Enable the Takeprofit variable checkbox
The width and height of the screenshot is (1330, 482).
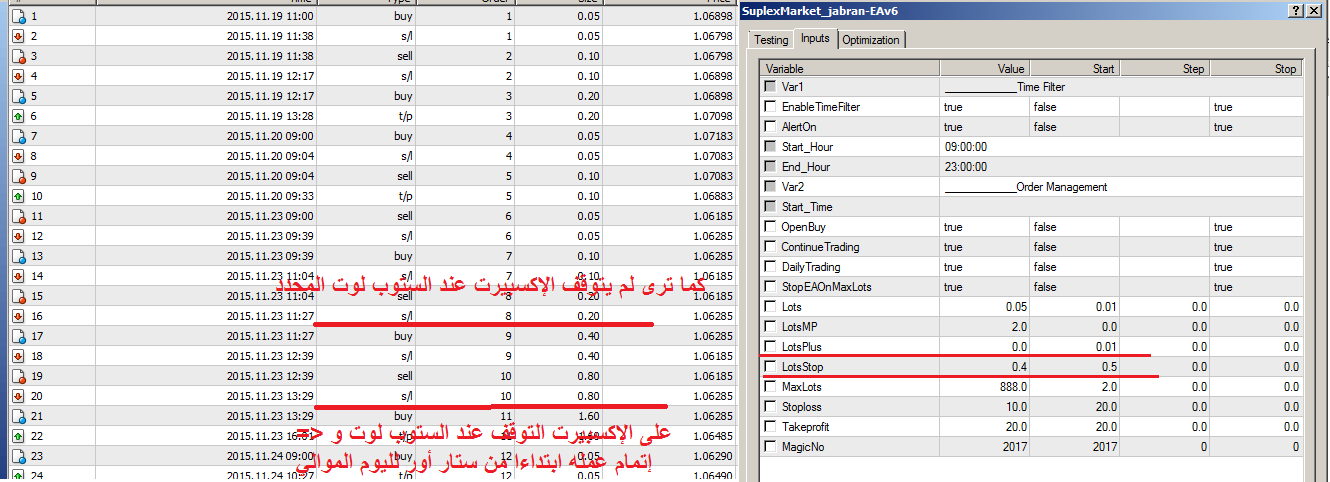(770, 427)
